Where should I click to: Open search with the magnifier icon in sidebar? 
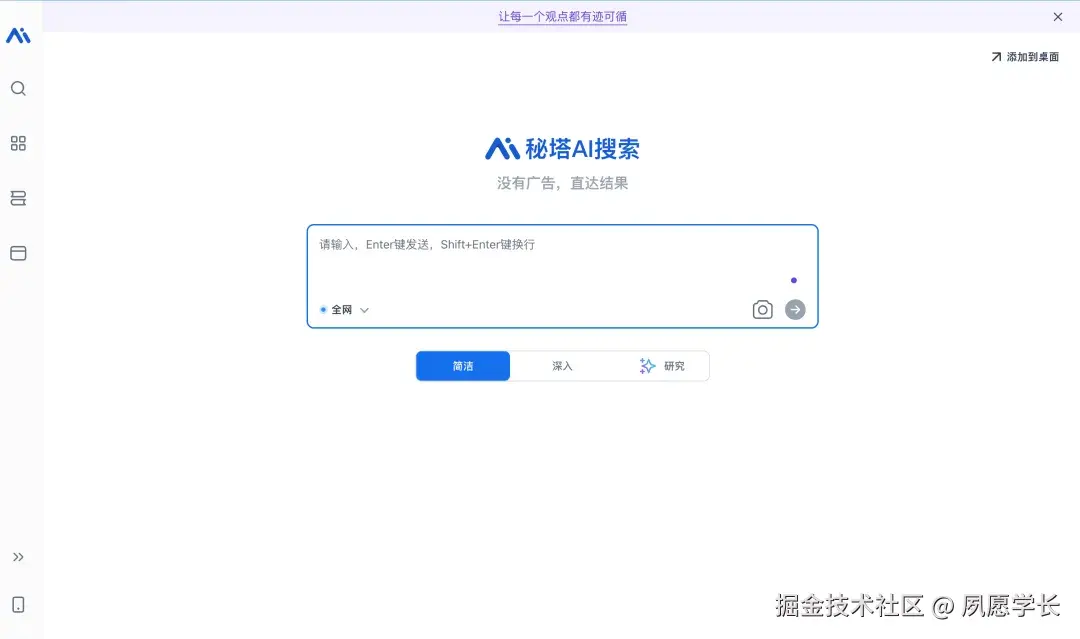pyautogui.click(x=18, y=88)
